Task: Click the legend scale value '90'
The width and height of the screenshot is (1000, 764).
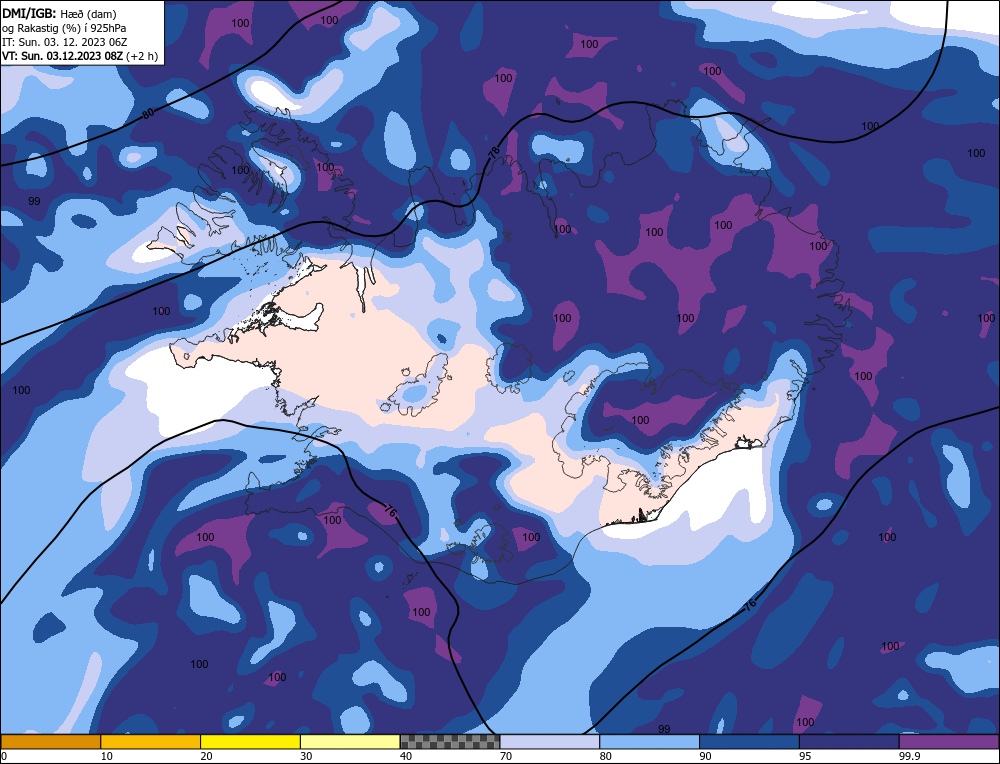Action: click(705, 756)
